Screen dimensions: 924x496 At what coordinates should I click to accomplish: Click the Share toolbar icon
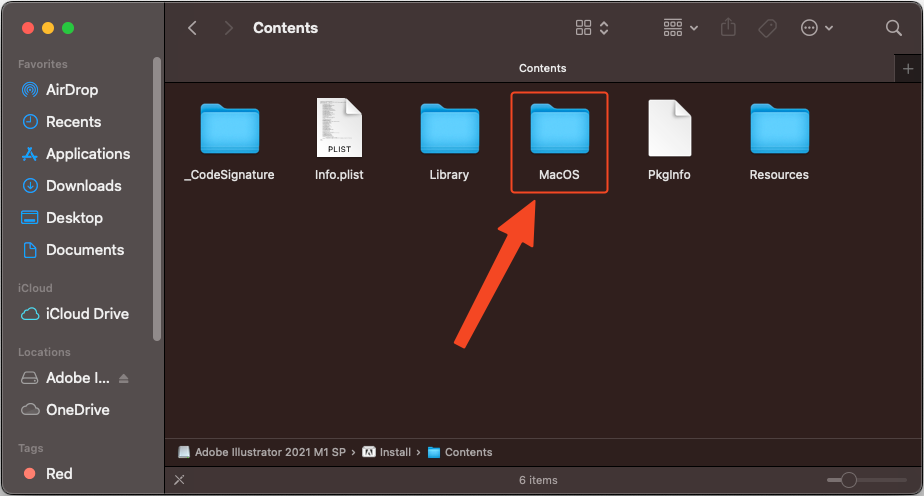tap(728, 28)
